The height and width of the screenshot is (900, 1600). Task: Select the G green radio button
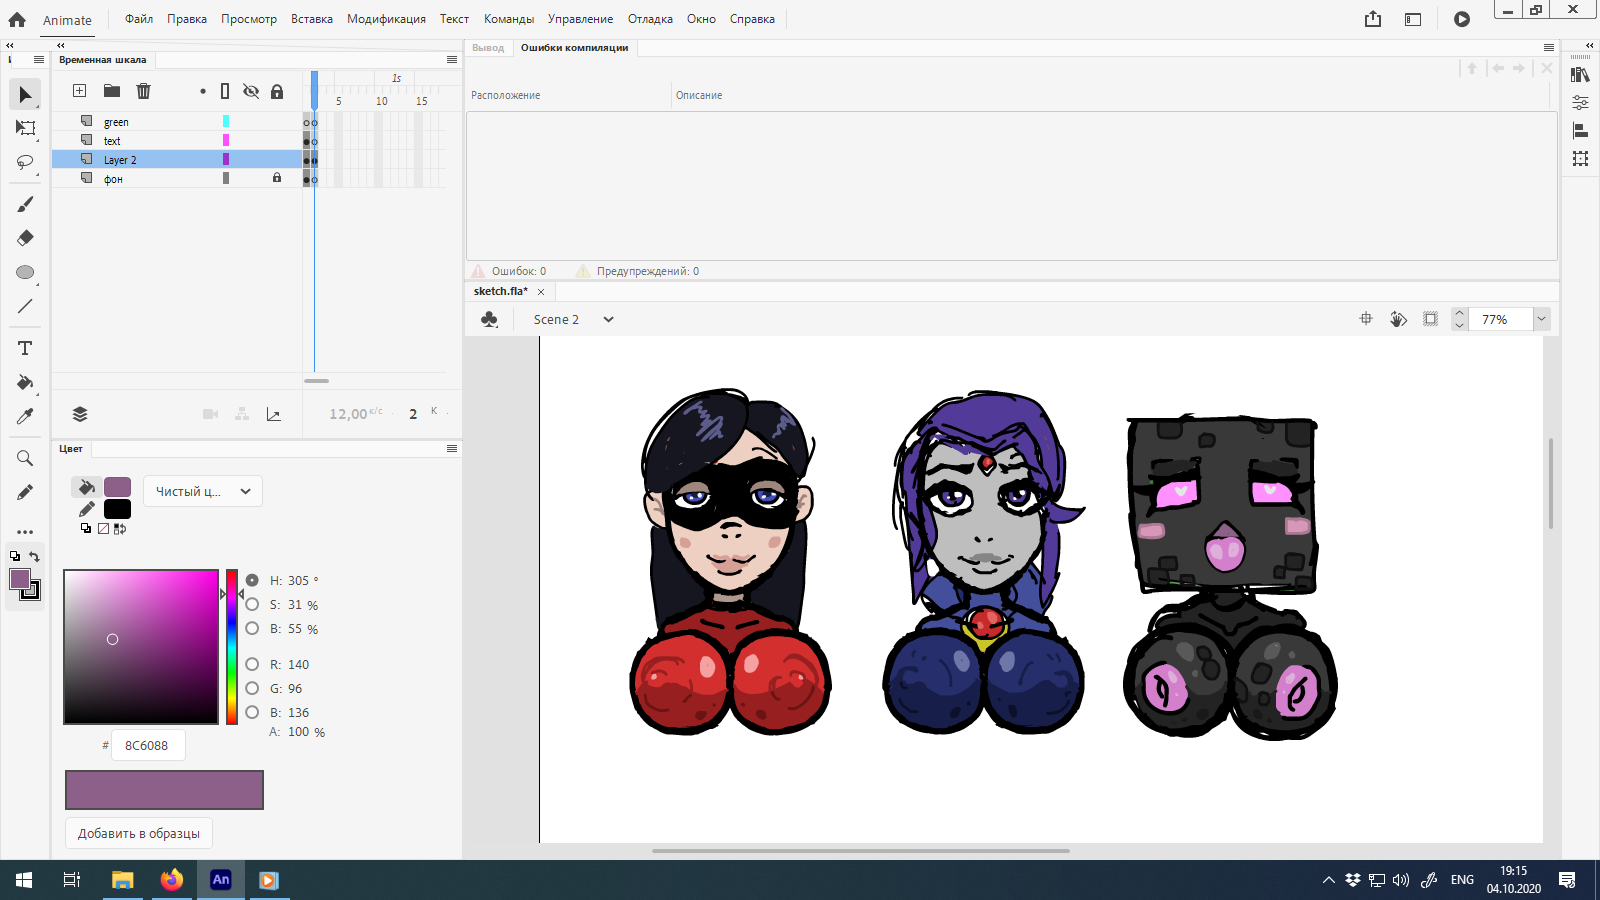coord(252,688)
